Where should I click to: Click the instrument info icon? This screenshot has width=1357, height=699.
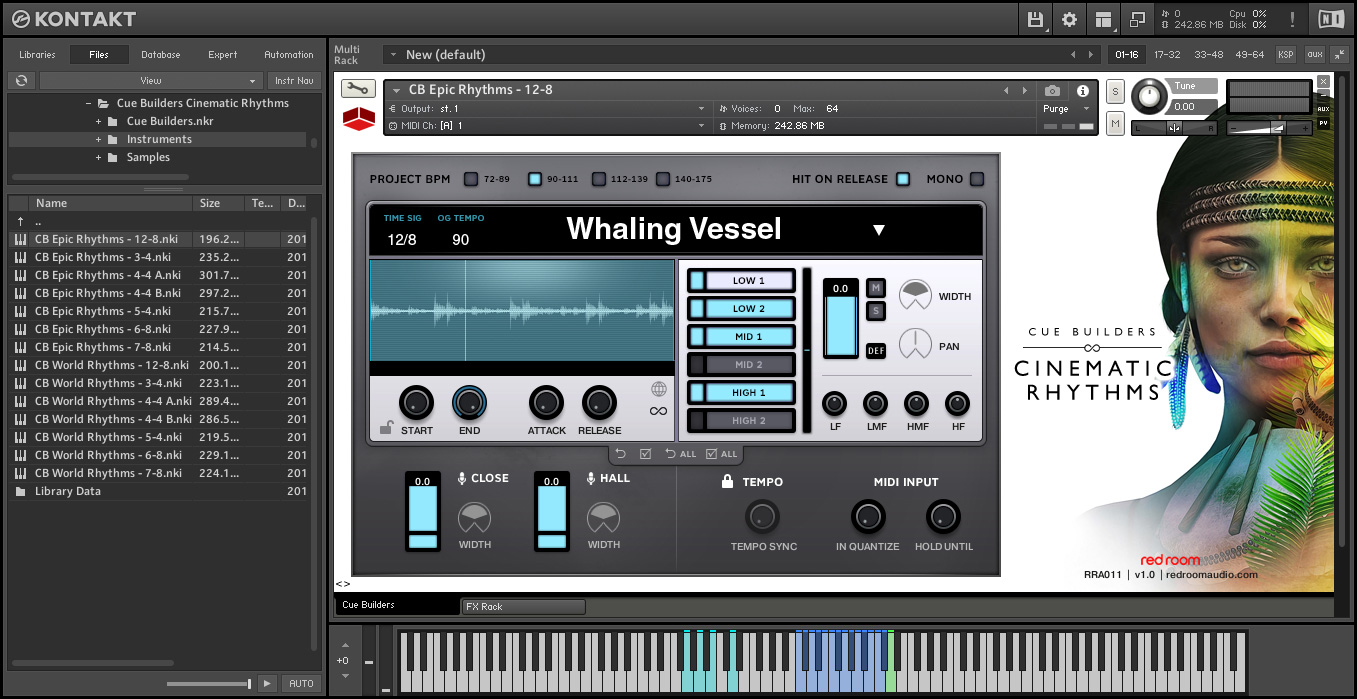(x=1082, y=91)
